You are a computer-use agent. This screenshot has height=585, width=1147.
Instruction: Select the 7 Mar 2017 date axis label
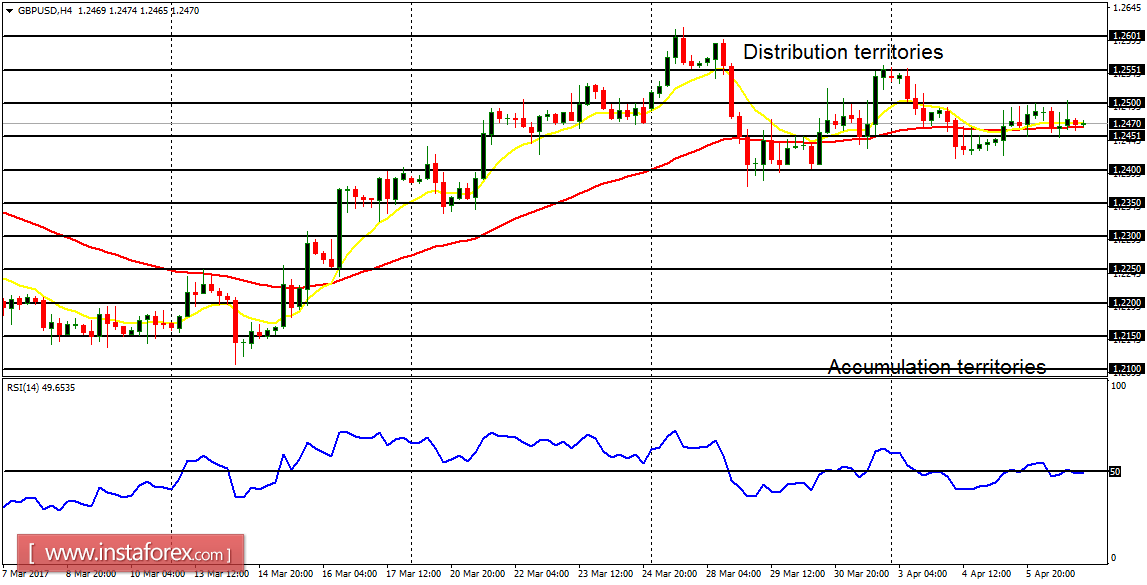pos(25,575)
